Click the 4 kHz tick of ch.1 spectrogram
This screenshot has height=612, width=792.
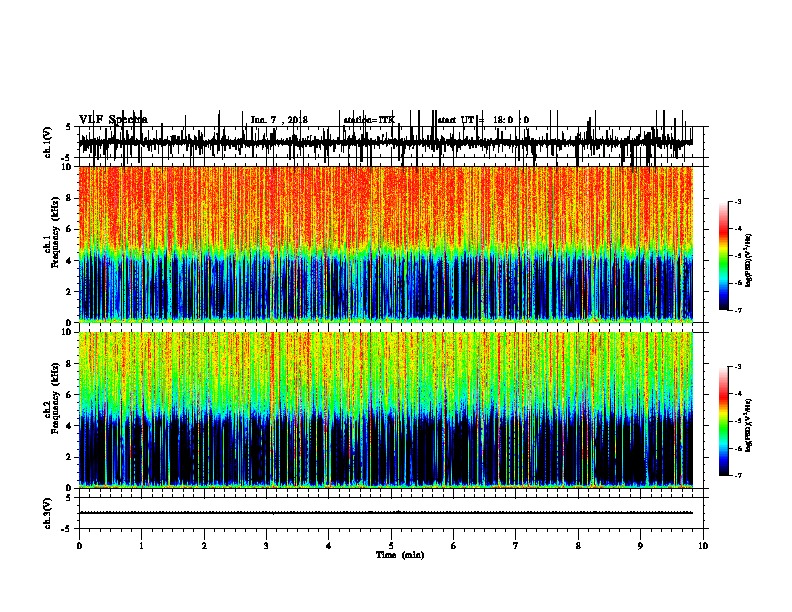(x=69, y=261)
